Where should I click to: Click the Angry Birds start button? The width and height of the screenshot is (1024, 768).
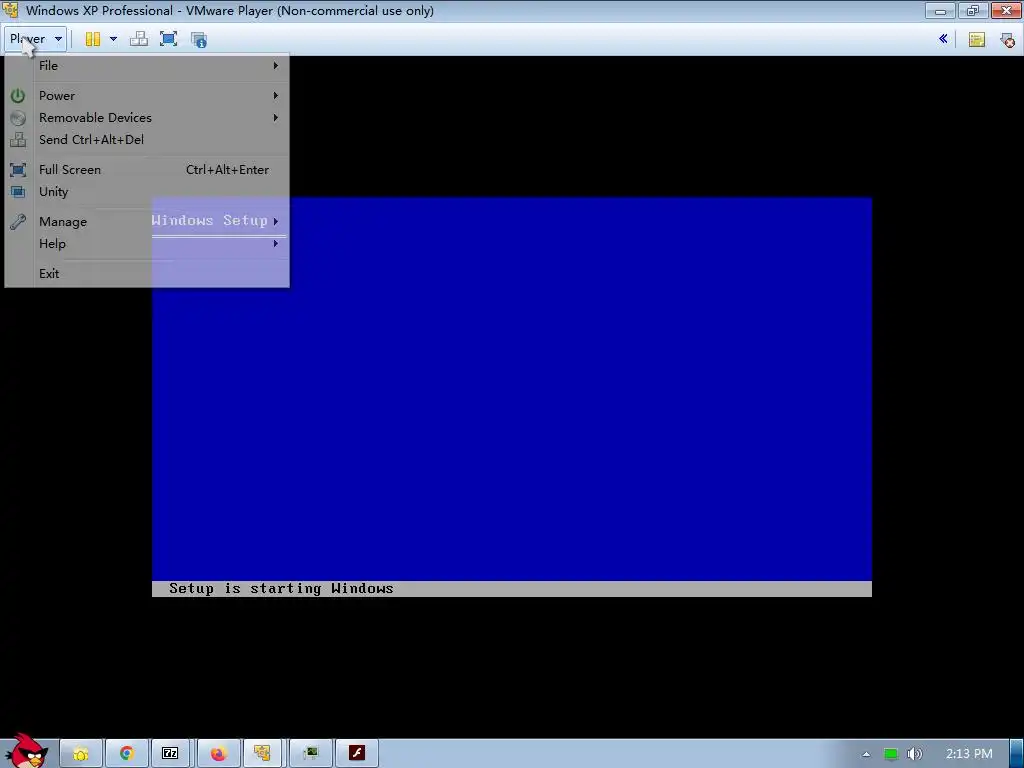pos(26,751)
